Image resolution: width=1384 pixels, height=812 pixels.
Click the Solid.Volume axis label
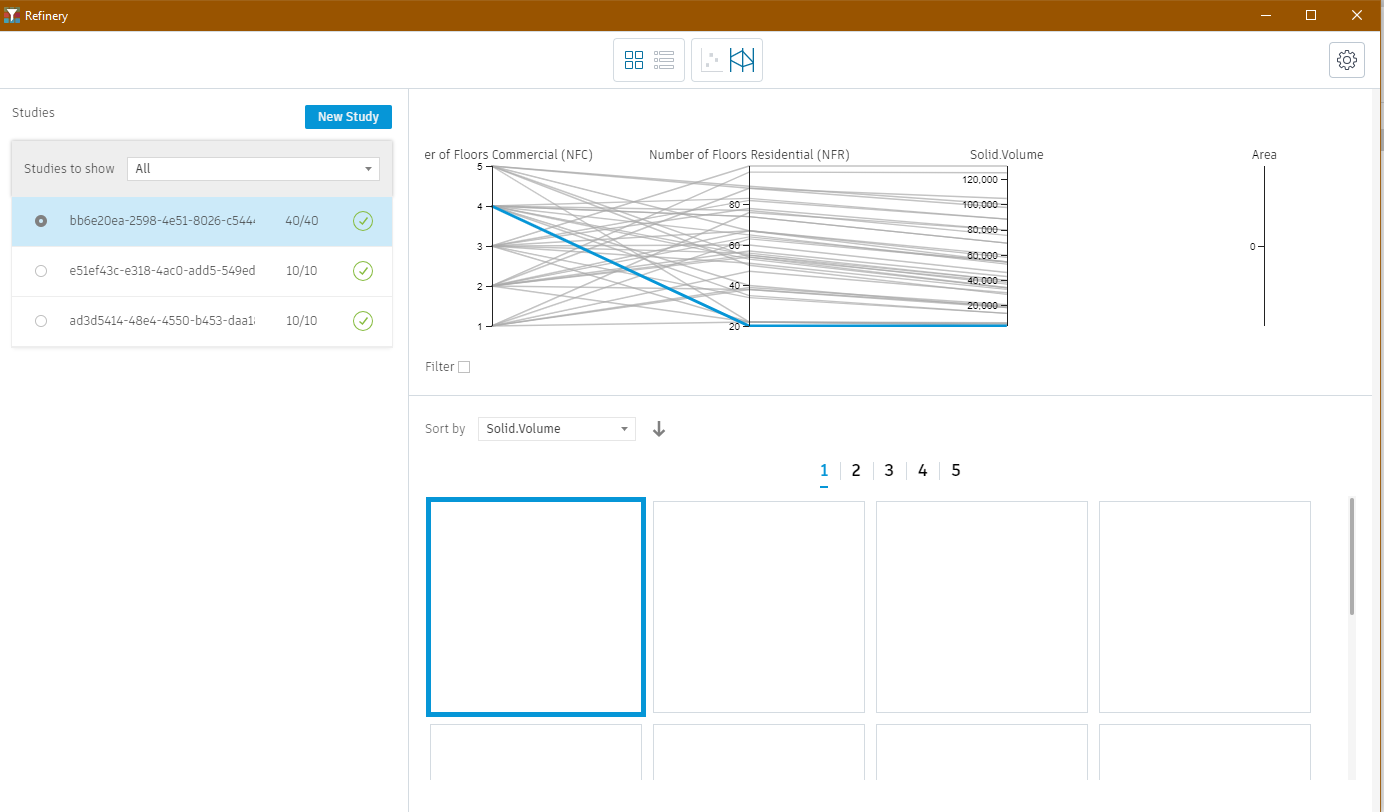click(1007, 155)
